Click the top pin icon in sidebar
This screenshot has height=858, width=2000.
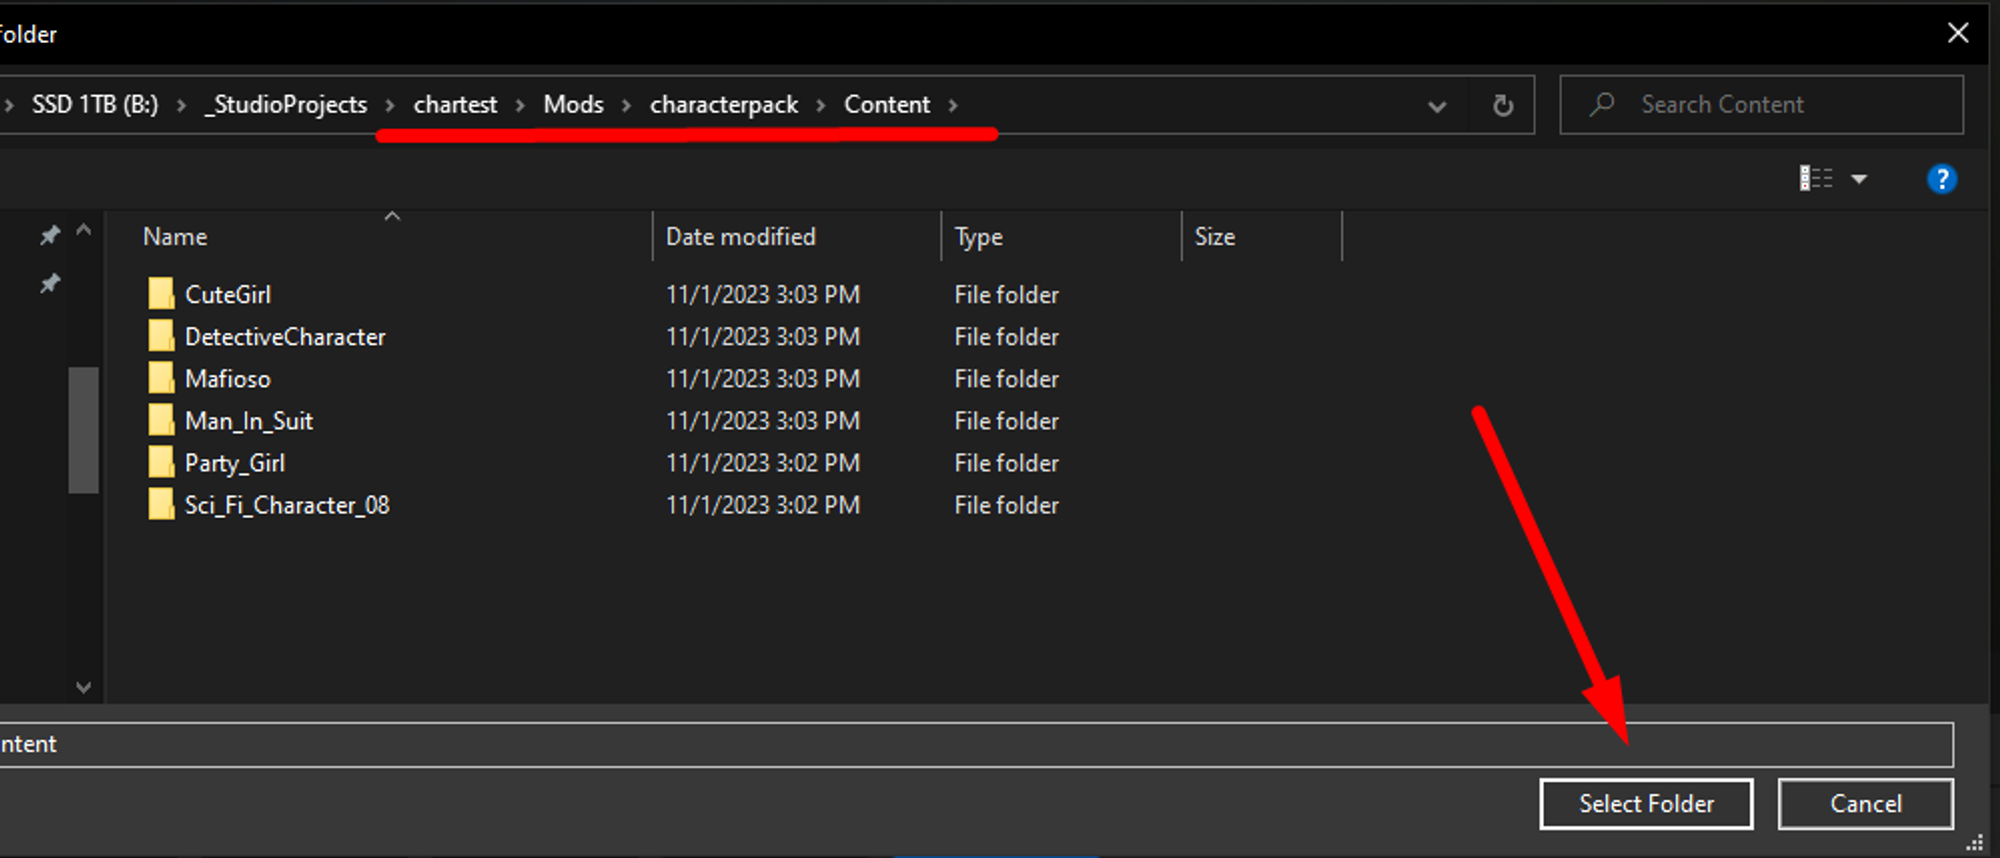[49, 235]
